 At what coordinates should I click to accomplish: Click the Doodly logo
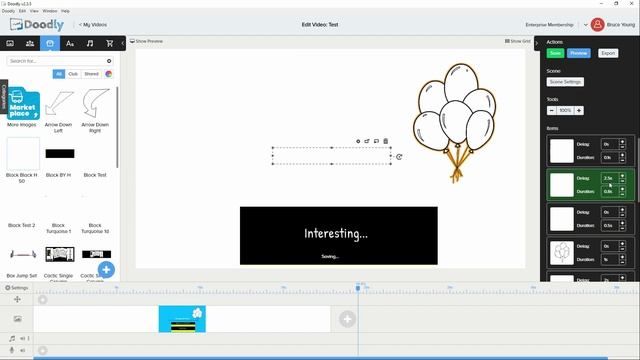(37, 24)
